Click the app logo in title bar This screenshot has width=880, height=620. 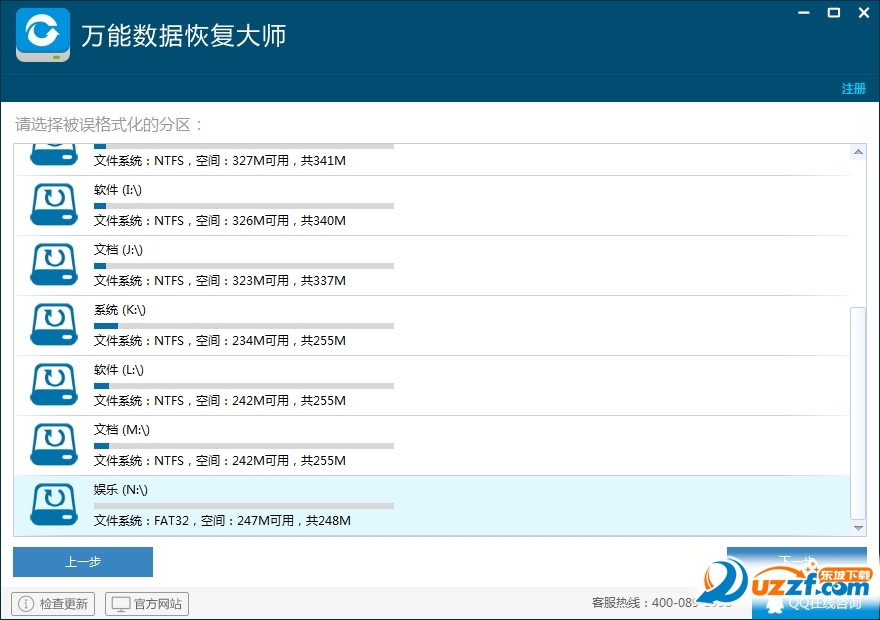[x=43, y=35]
